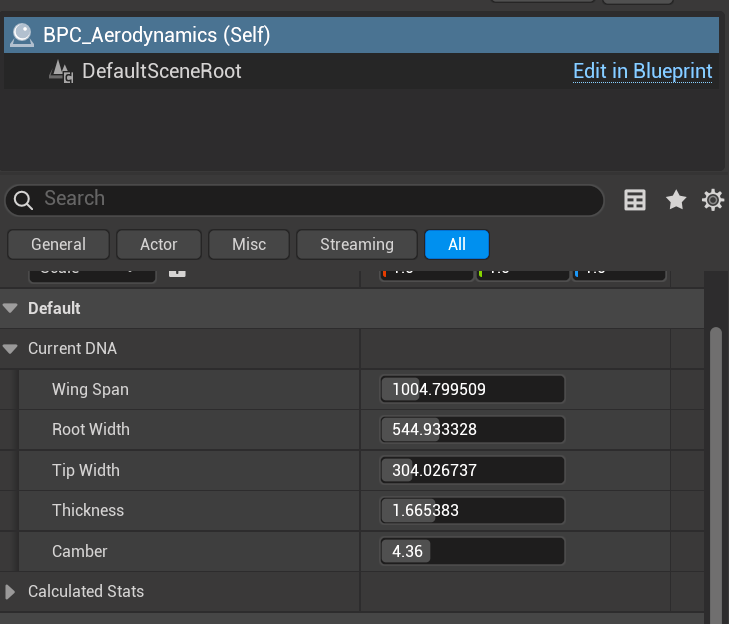Click the Camber value field
The image size is (729, 624).
click(472, 551)
